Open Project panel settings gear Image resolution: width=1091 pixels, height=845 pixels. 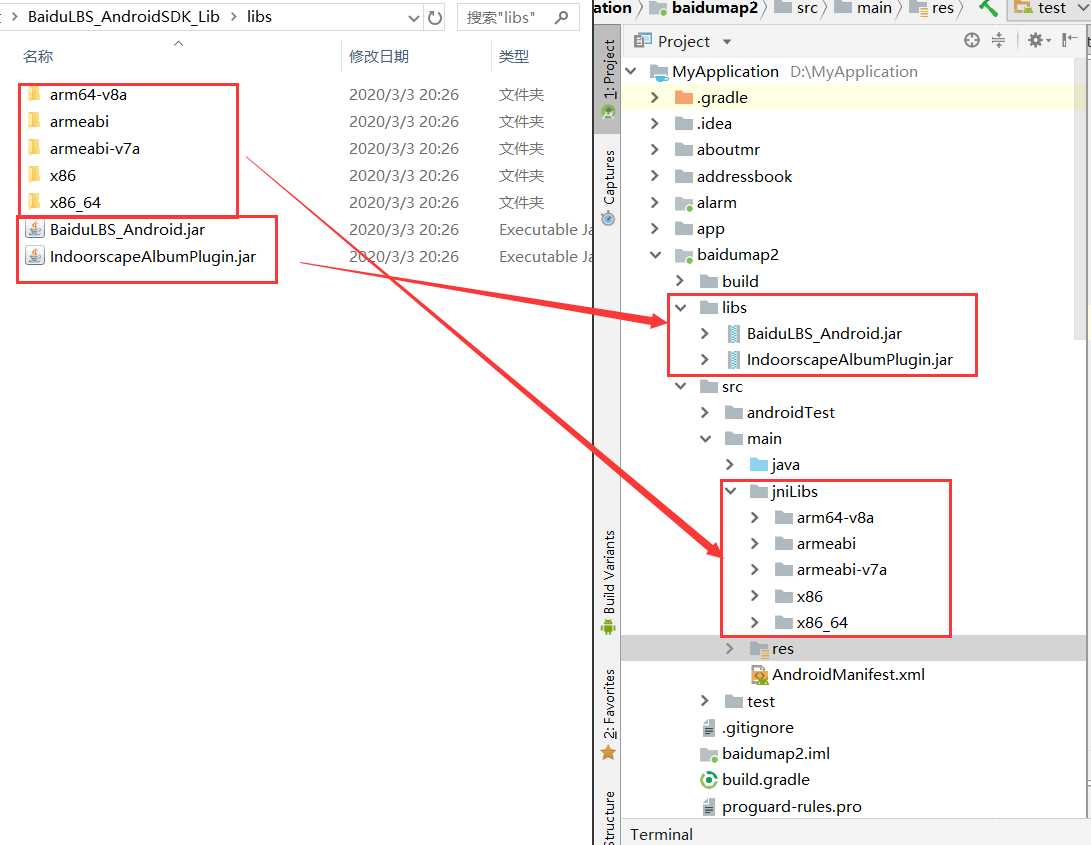[1037, 40]
